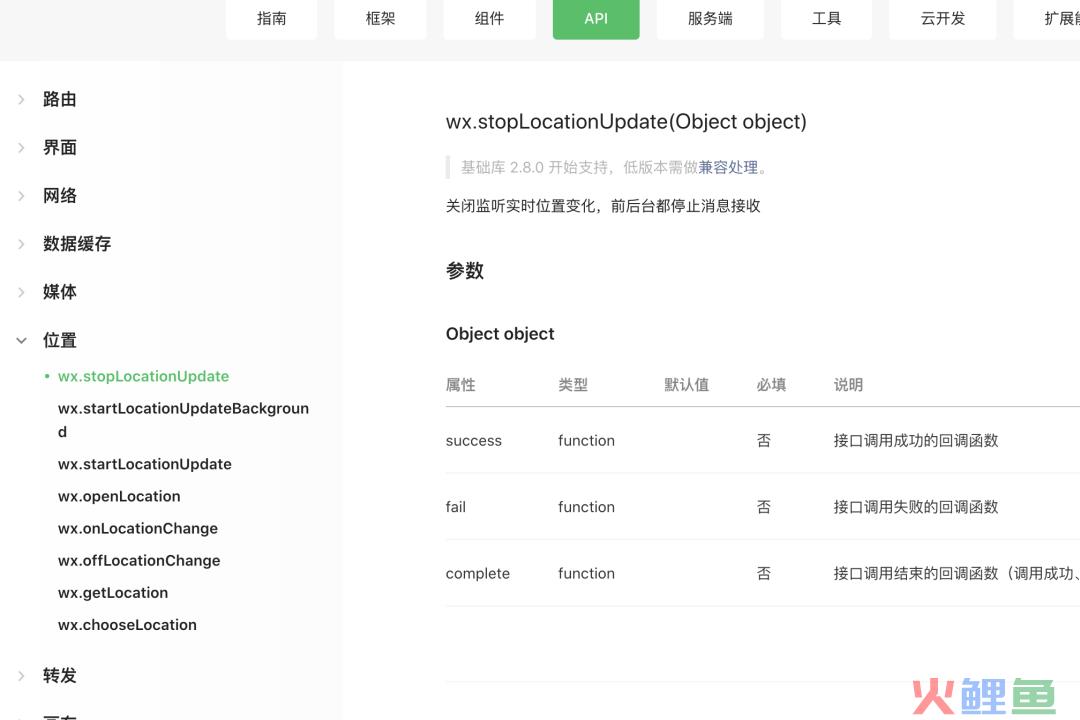Switch to the 指南 tab
1080x720 pixels.
click(x=271, y=19)
